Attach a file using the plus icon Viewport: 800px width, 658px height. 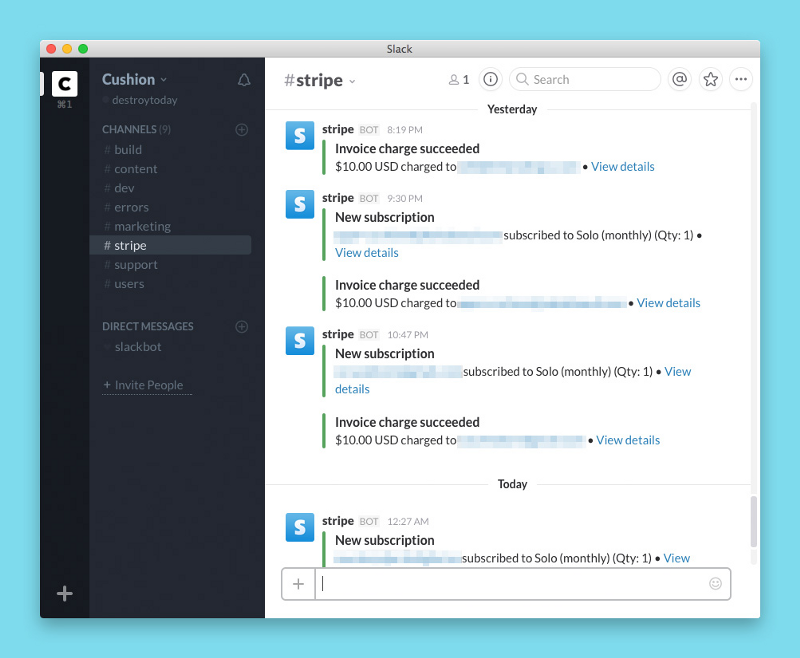(x=298, y=584)
